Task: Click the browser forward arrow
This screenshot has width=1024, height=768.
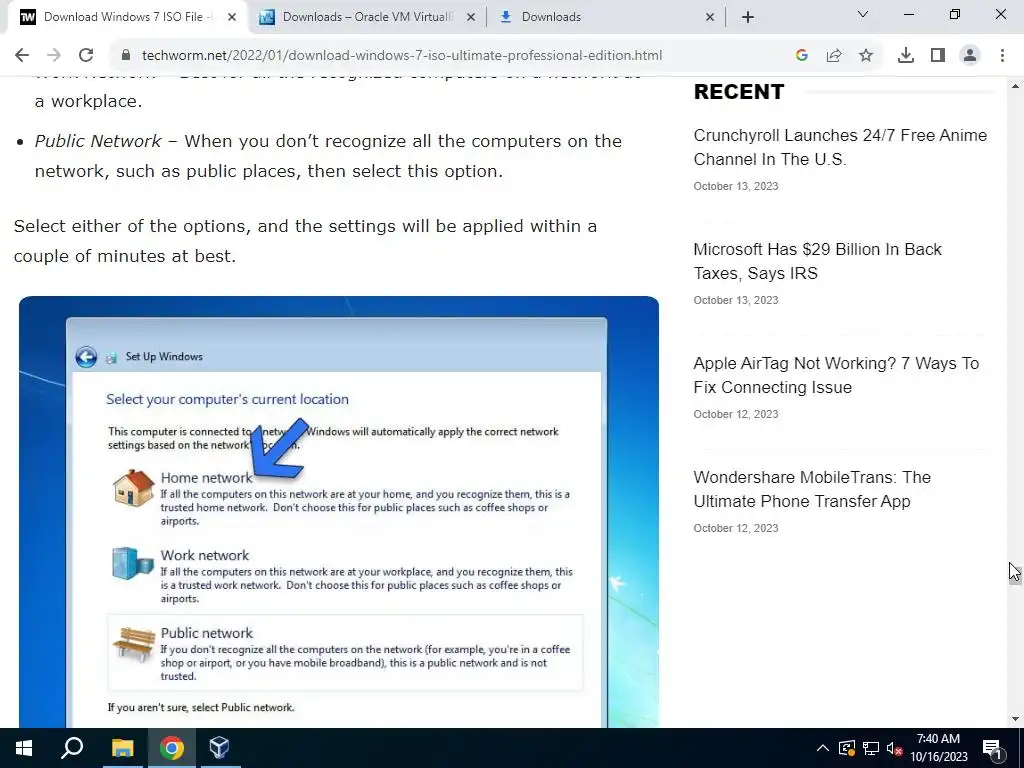Action: (x=54, y=56)
